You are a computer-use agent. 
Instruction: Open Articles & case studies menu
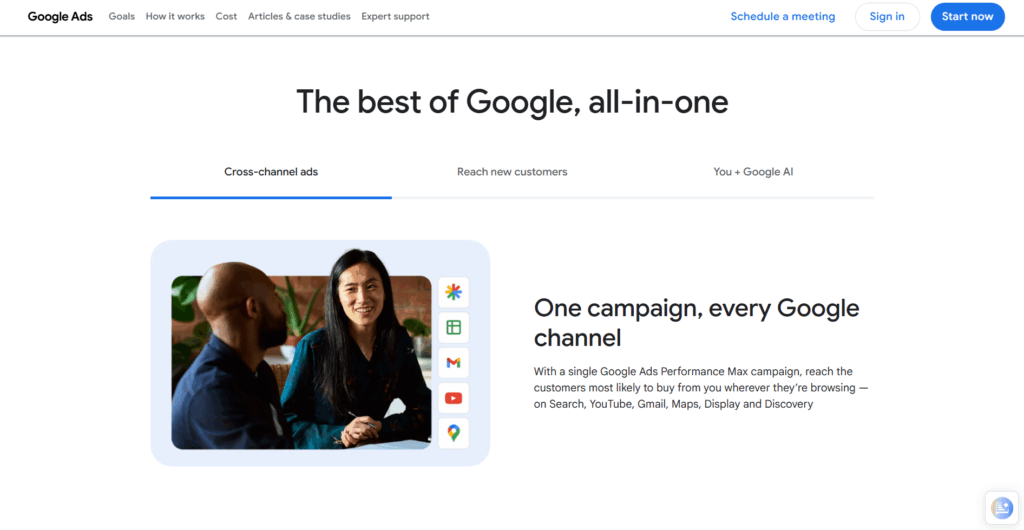[x=299, y=16]
